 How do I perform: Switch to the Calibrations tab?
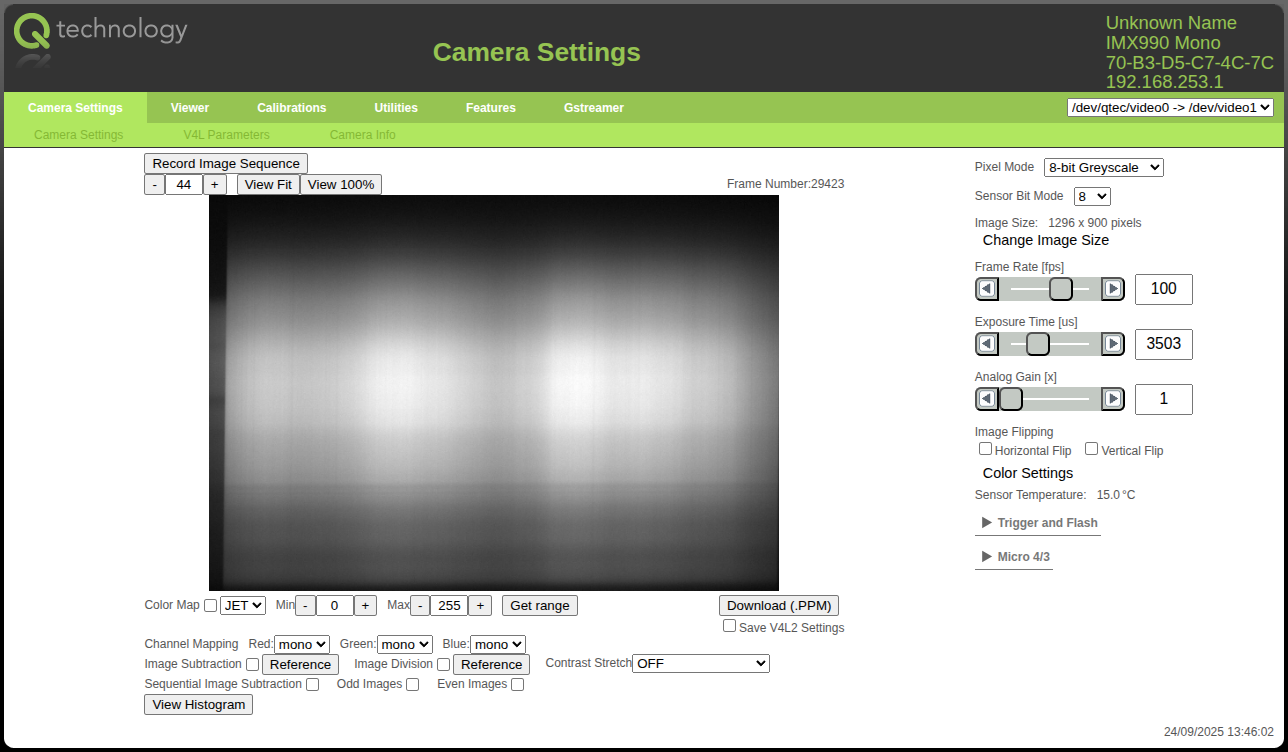(x=291, y=108)
